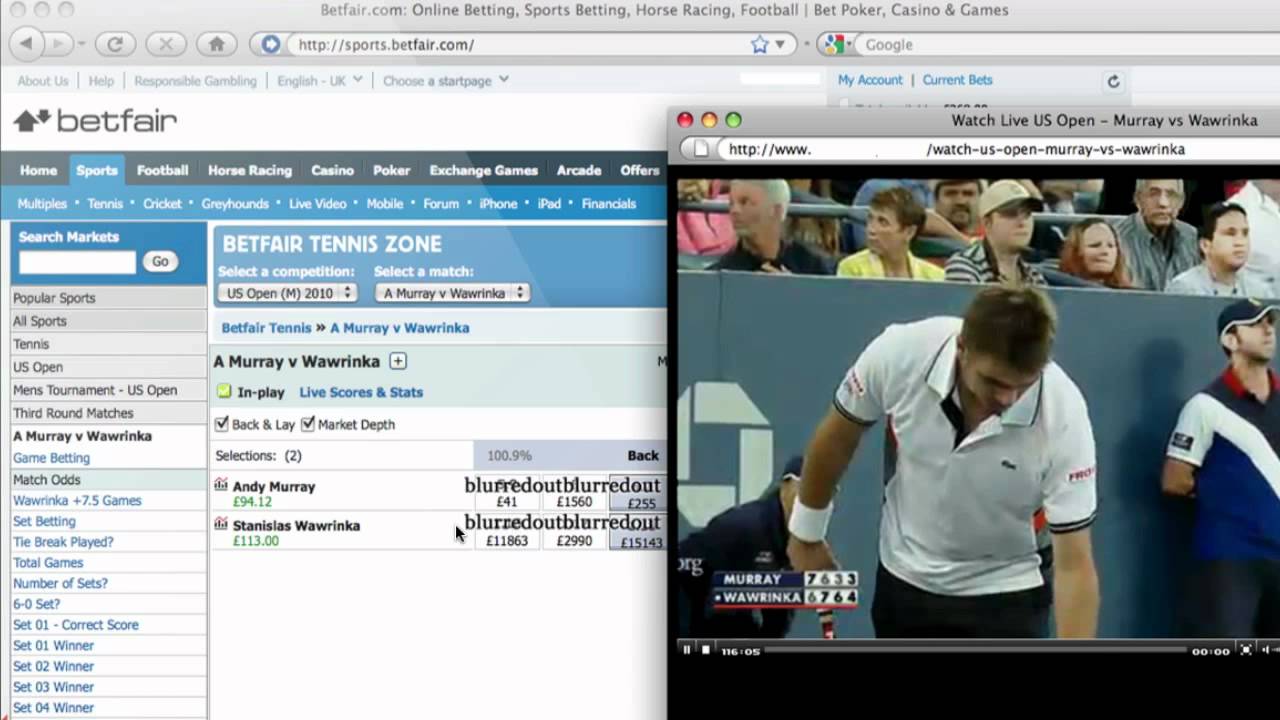Toggle fullscreen on the video player
This screenshot has width=1280, height=720.
[1246, 650]
